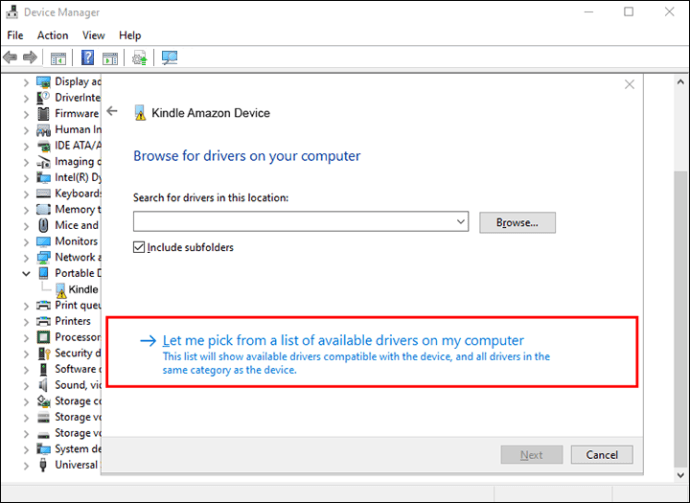The image size is (690, 503).
Task: Uncheck the Include subfolders checkbox
Action: click(140, 247)
